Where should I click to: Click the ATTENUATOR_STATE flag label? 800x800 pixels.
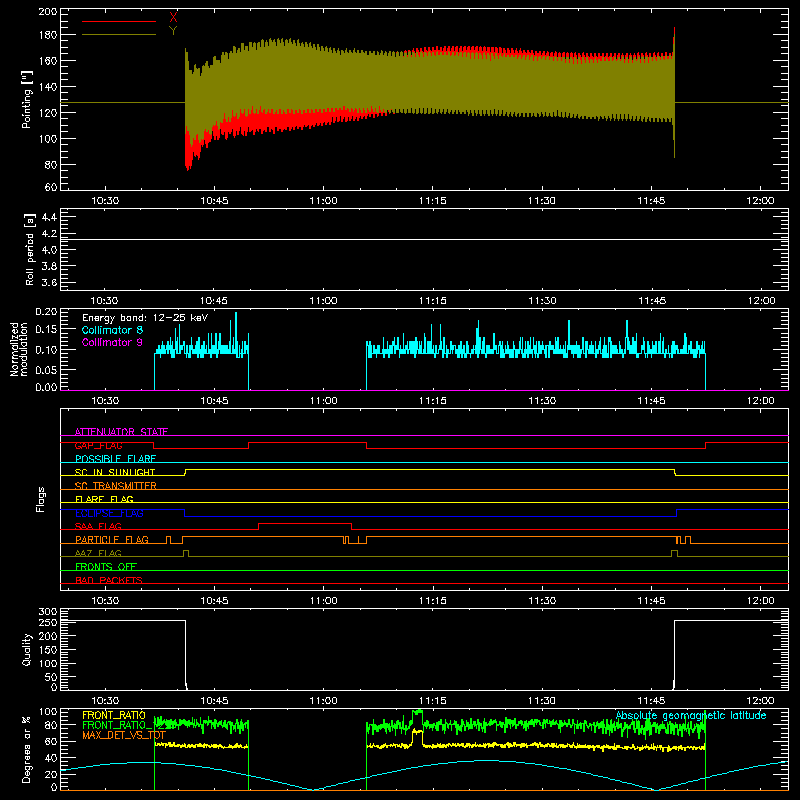[121, 432]
